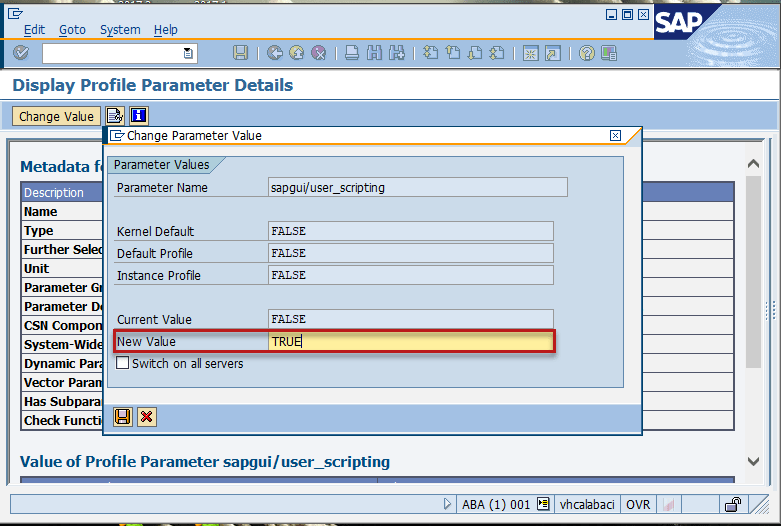
Task: Click the documentation icon beside Change Value
Action: 115,116
